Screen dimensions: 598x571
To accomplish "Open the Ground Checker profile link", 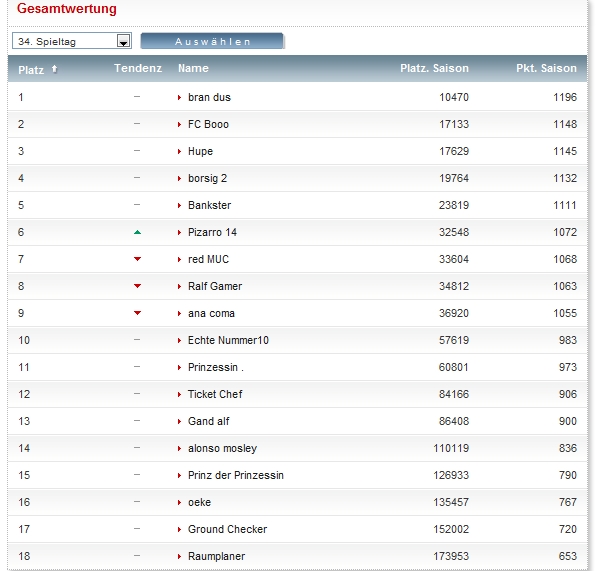I will click(x=227, y=529).
